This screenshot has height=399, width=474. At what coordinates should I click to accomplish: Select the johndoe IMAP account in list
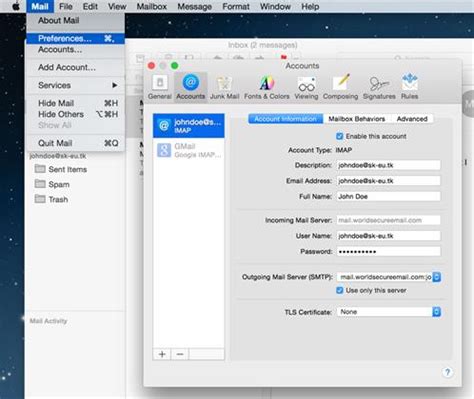coord(189,126)
